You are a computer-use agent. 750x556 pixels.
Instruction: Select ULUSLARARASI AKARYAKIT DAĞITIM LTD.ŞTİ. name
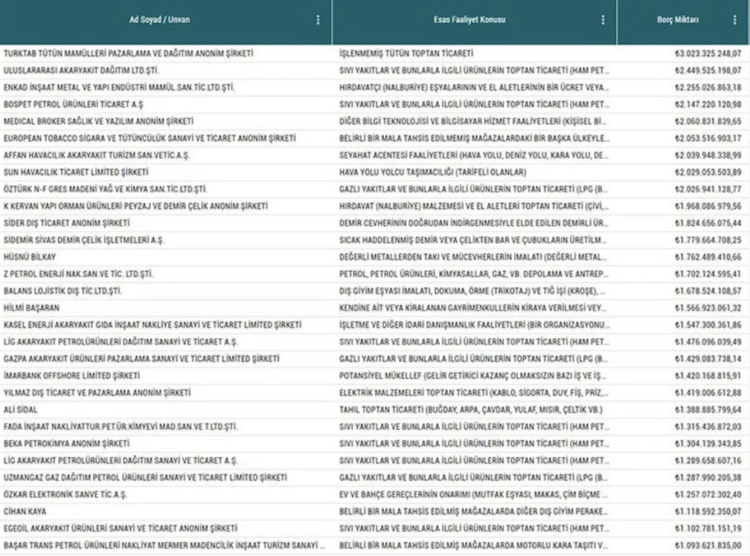click(81, 71)
